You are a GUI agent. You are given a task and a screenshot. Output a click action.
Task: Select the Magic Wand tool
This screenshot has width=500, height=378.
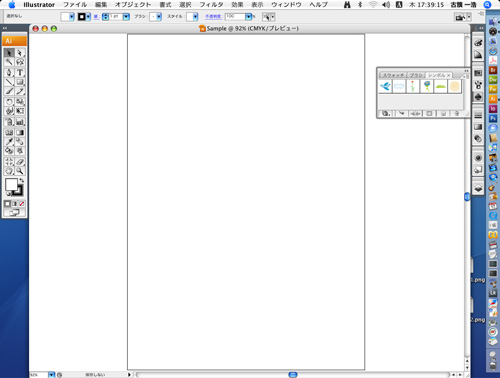(9, 62)
